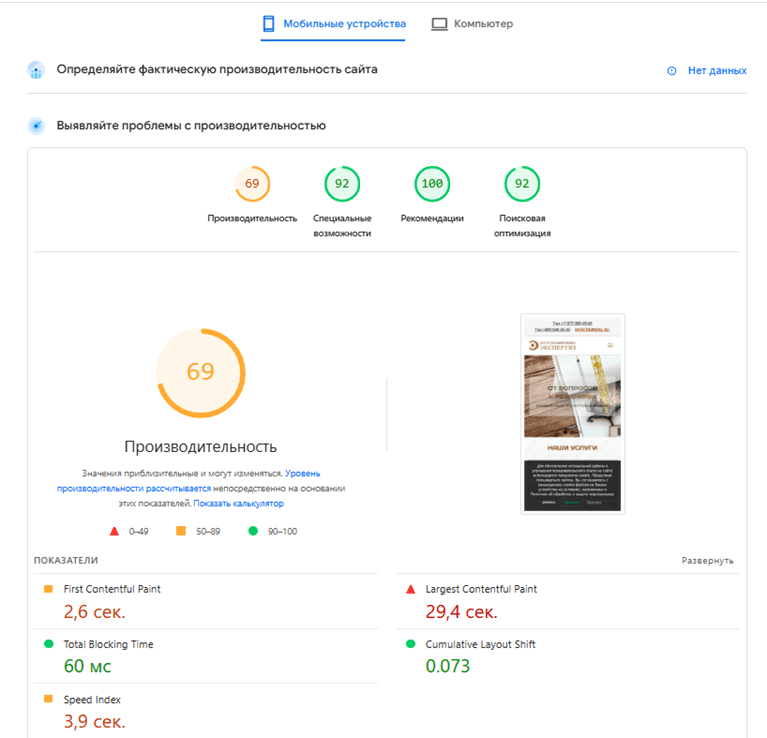Click the Определяйте фактическую производительность сайта heading

click(x=217, y=69)
